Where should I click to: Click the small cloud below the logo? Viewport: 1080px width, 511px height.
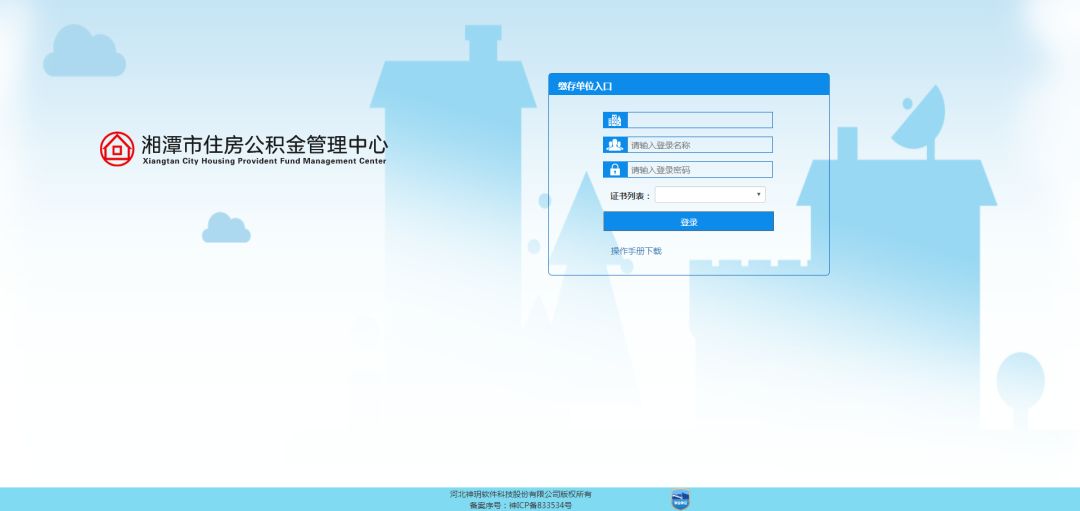coord(226,229)
